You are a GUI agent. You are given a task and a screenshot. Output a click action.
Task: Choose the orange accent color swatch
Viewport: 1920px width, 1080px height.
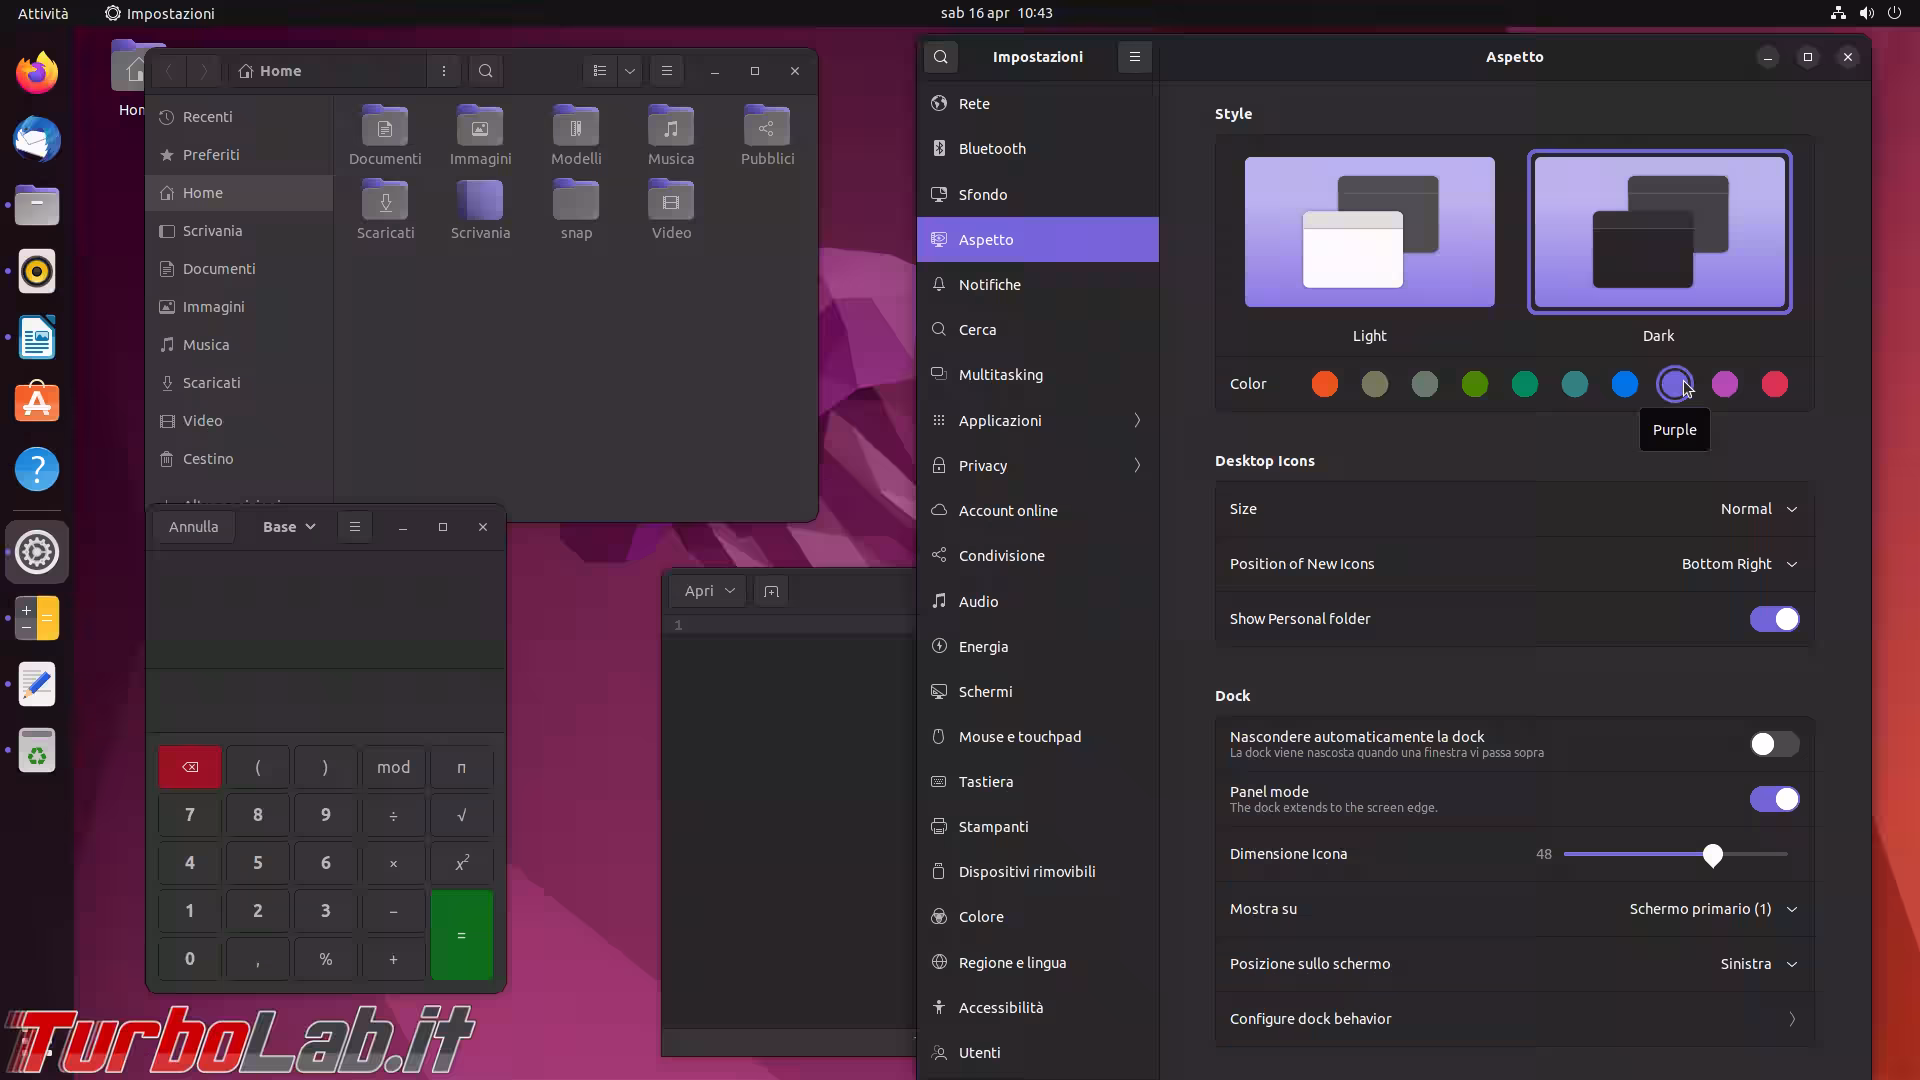click(x=1324, y=384)
